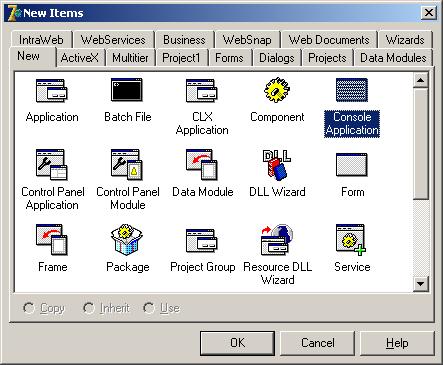Confirm with the OK button
The width and height of the screenshot is (443, 365).
237,343
